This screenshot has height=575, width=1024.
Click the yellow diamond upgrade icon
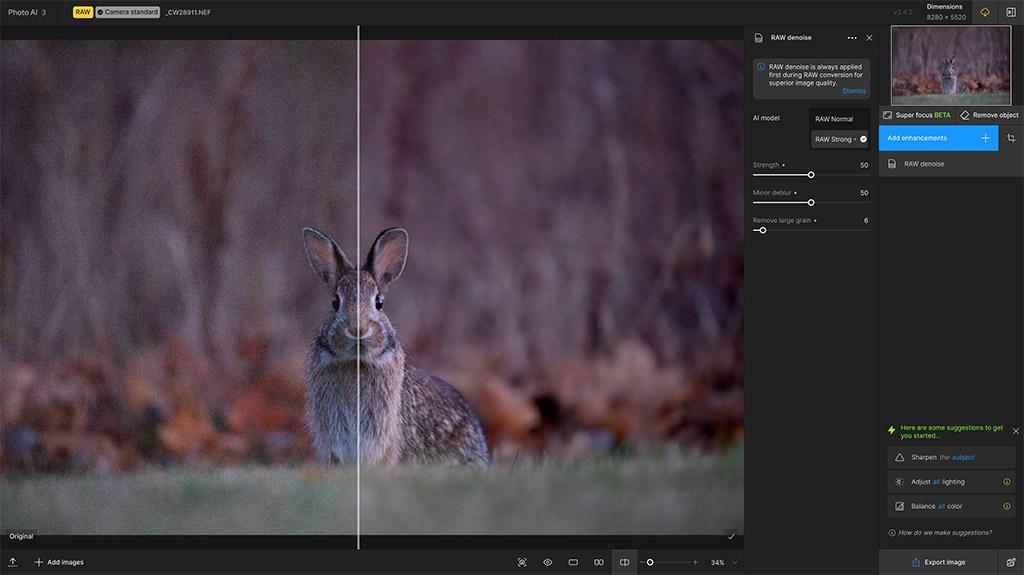point(985,12)
